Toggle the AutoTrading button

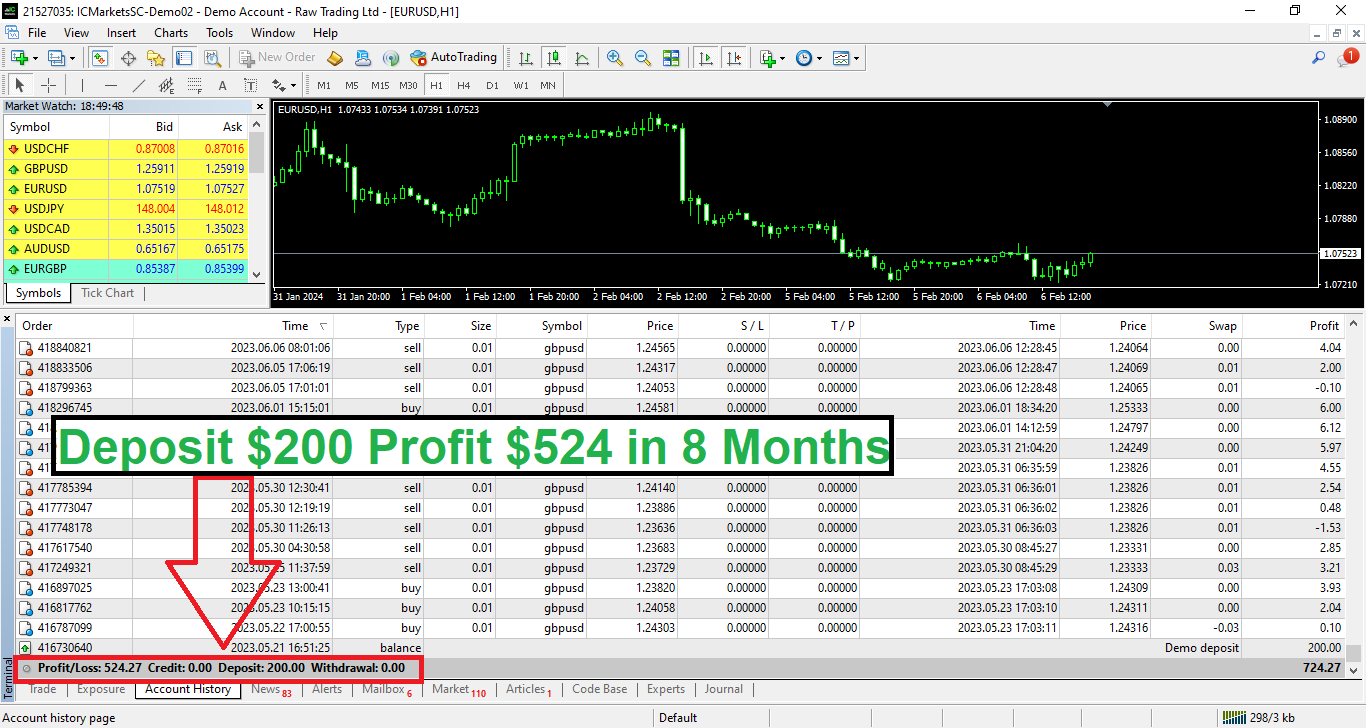(x=453, y=58)
